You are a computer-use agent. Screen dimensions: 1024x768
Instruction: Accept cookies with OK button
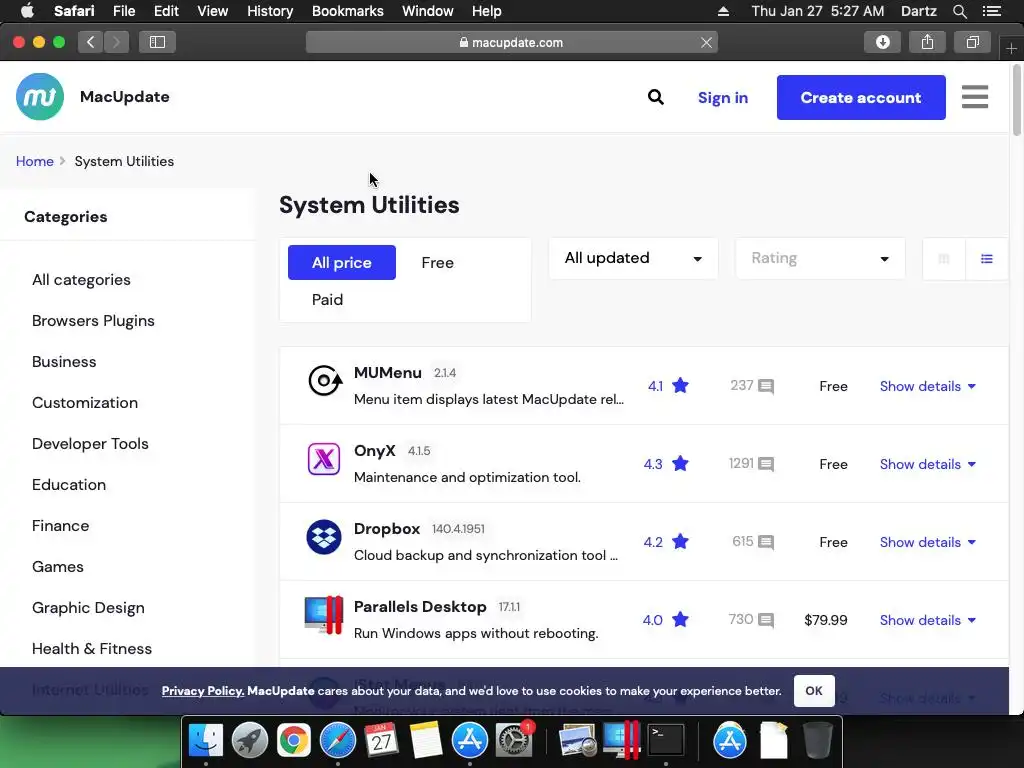point(814,690)
